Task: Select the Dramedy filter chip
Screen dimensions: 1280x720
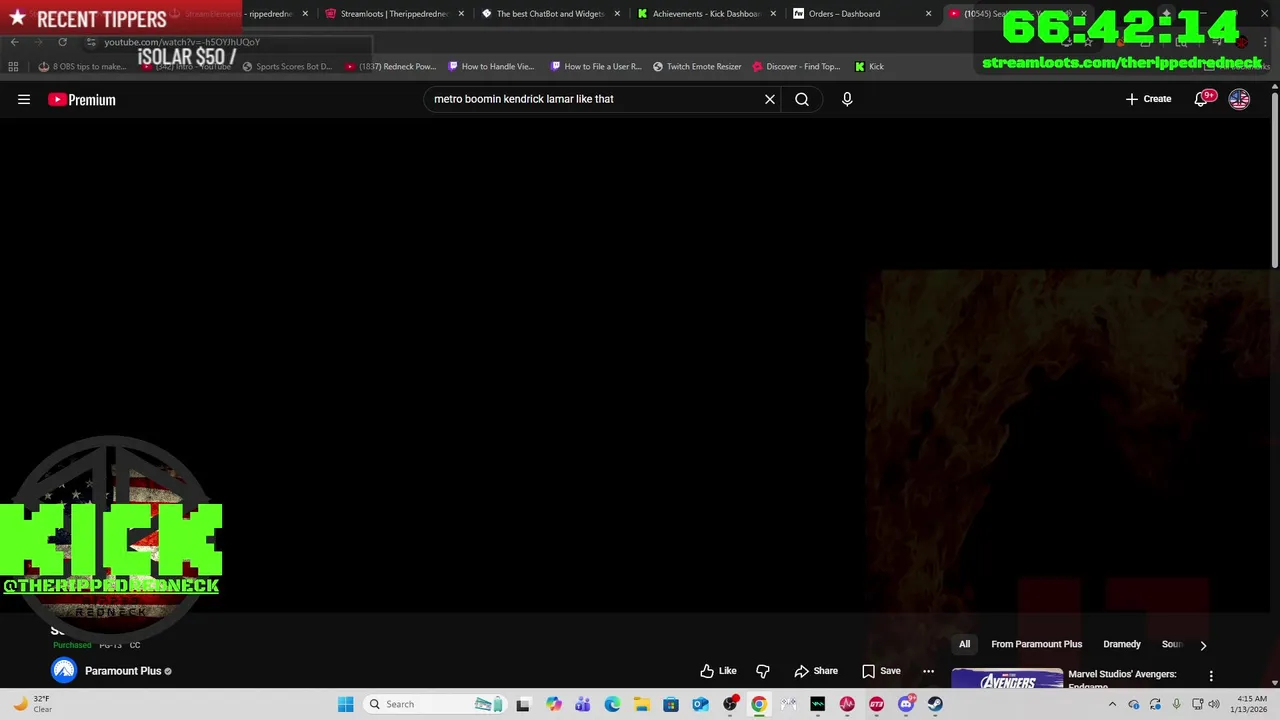Action: (1122, 644)
